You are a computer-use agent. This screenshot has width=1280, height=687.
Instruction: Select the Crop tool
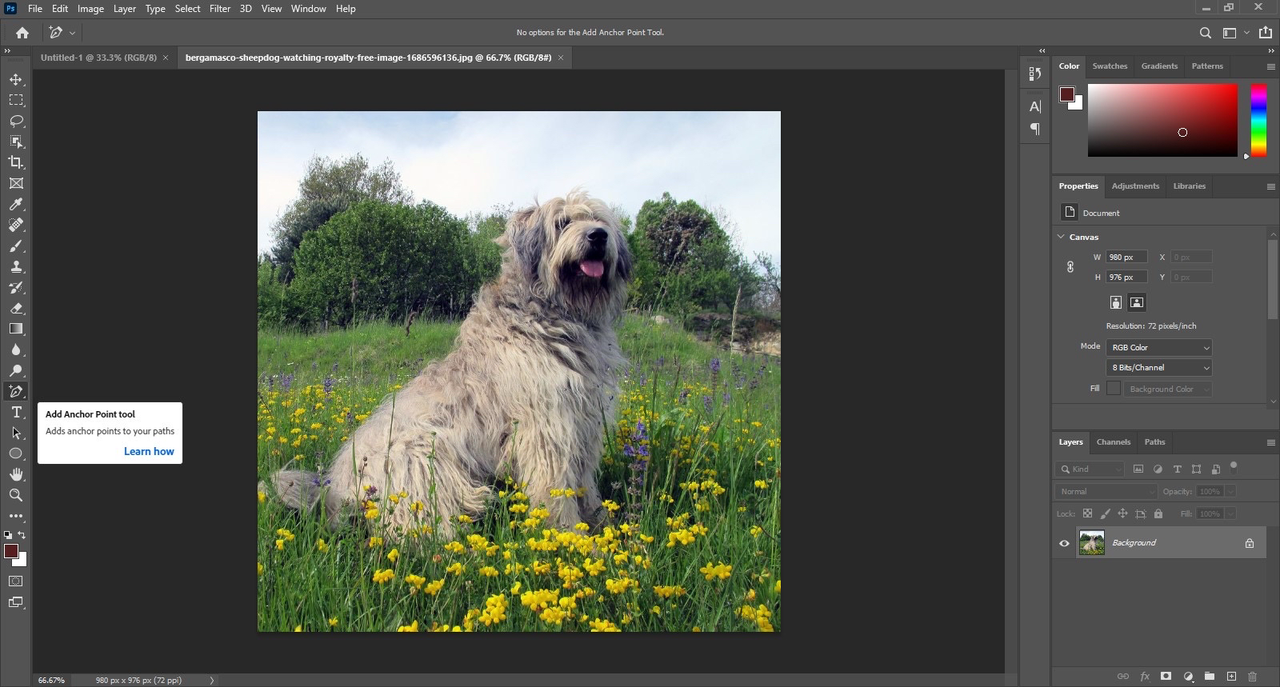16,162
